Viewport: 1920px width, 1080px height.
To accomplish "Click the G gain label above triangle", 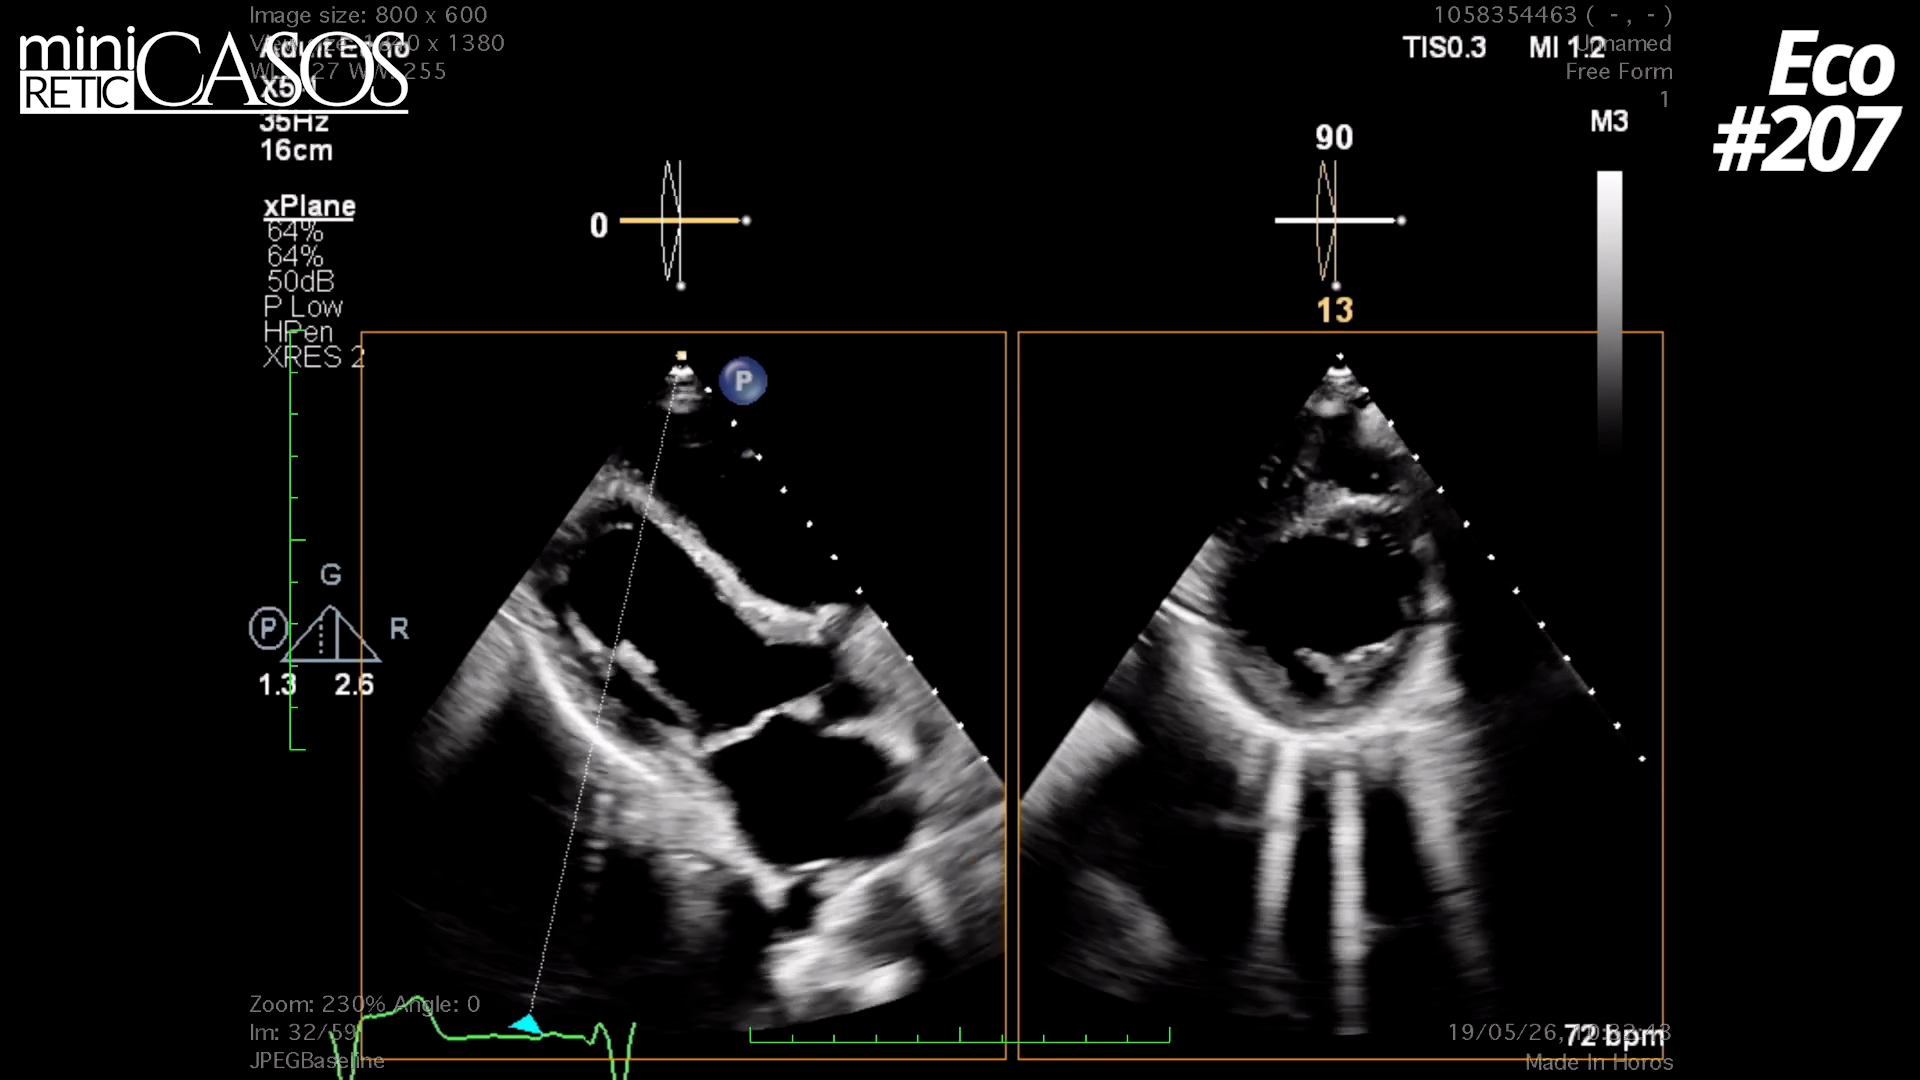I will pos(331,574).
